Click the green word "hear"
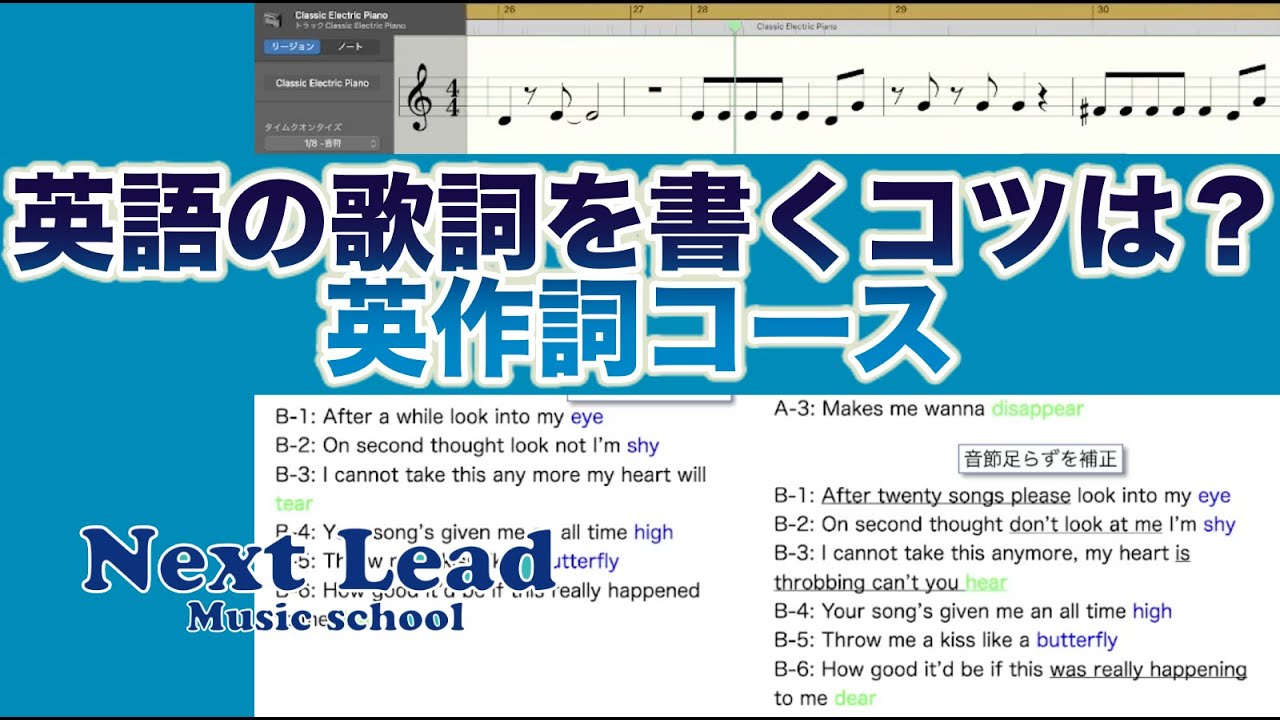Screen dimensions: 1280x720 pyautogui.click(x=986, y=582)
